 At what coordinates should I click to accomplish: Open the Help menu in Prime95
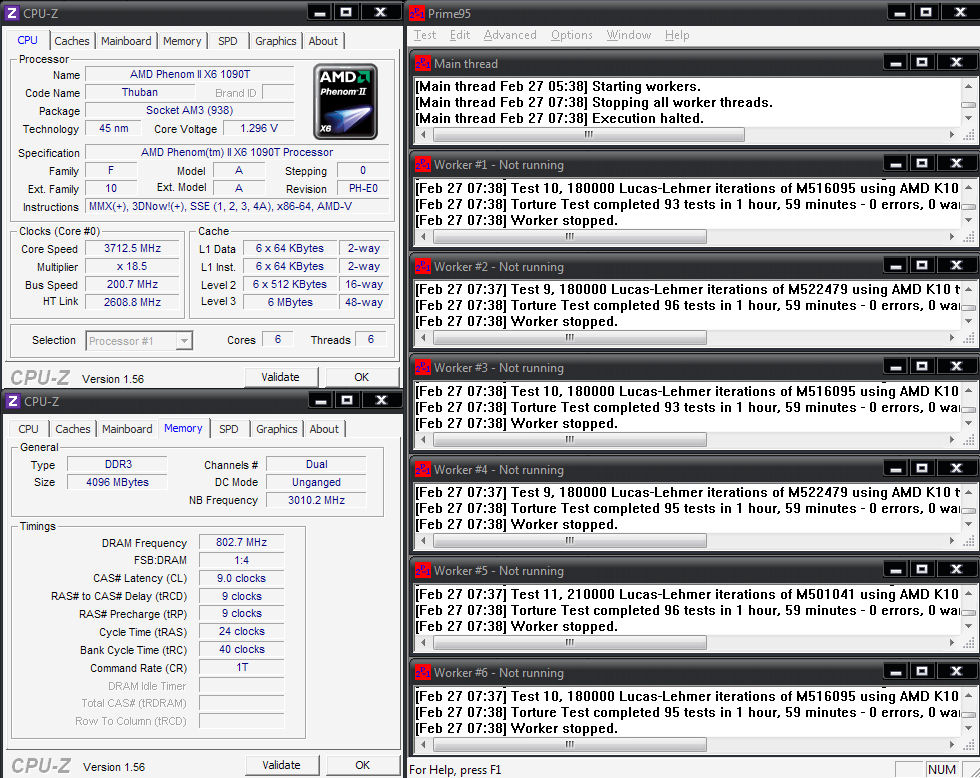point(677,35)
